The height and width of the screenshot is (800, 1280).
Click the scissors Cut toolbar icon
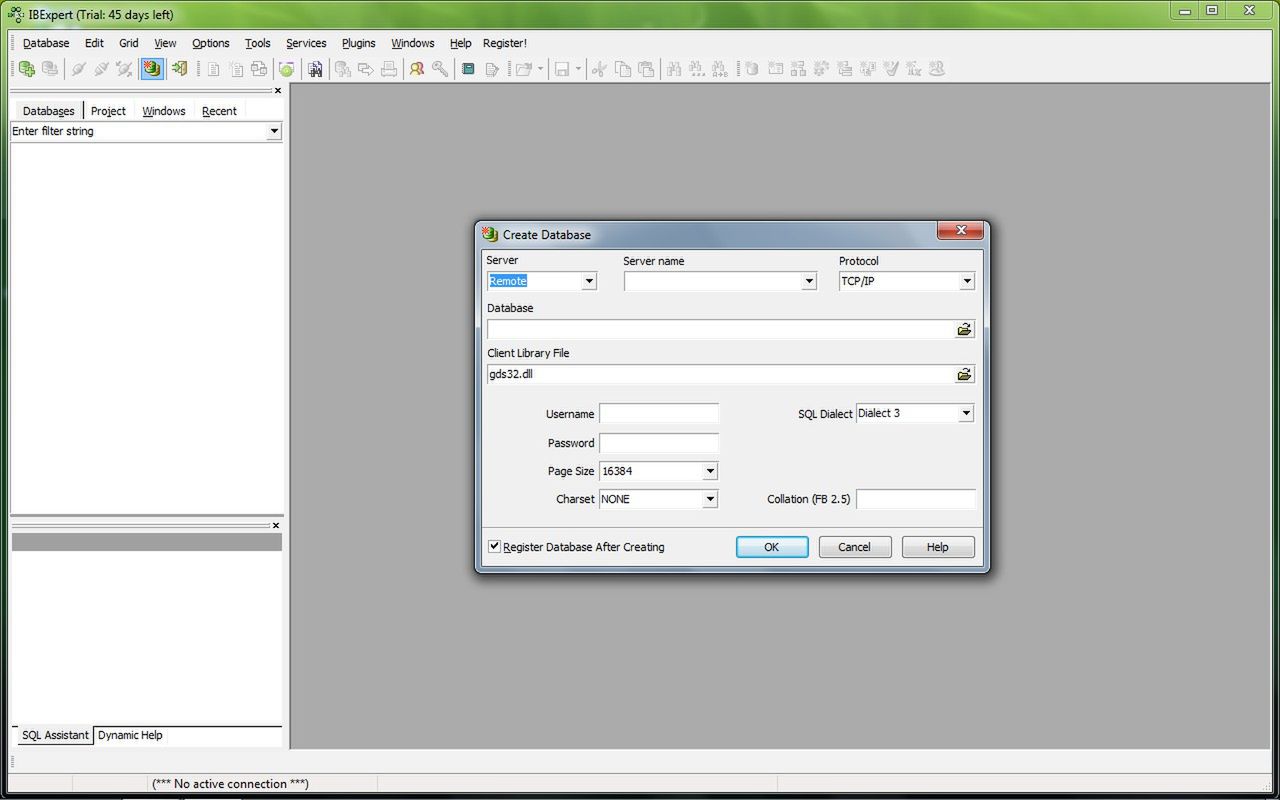point(599,69)
